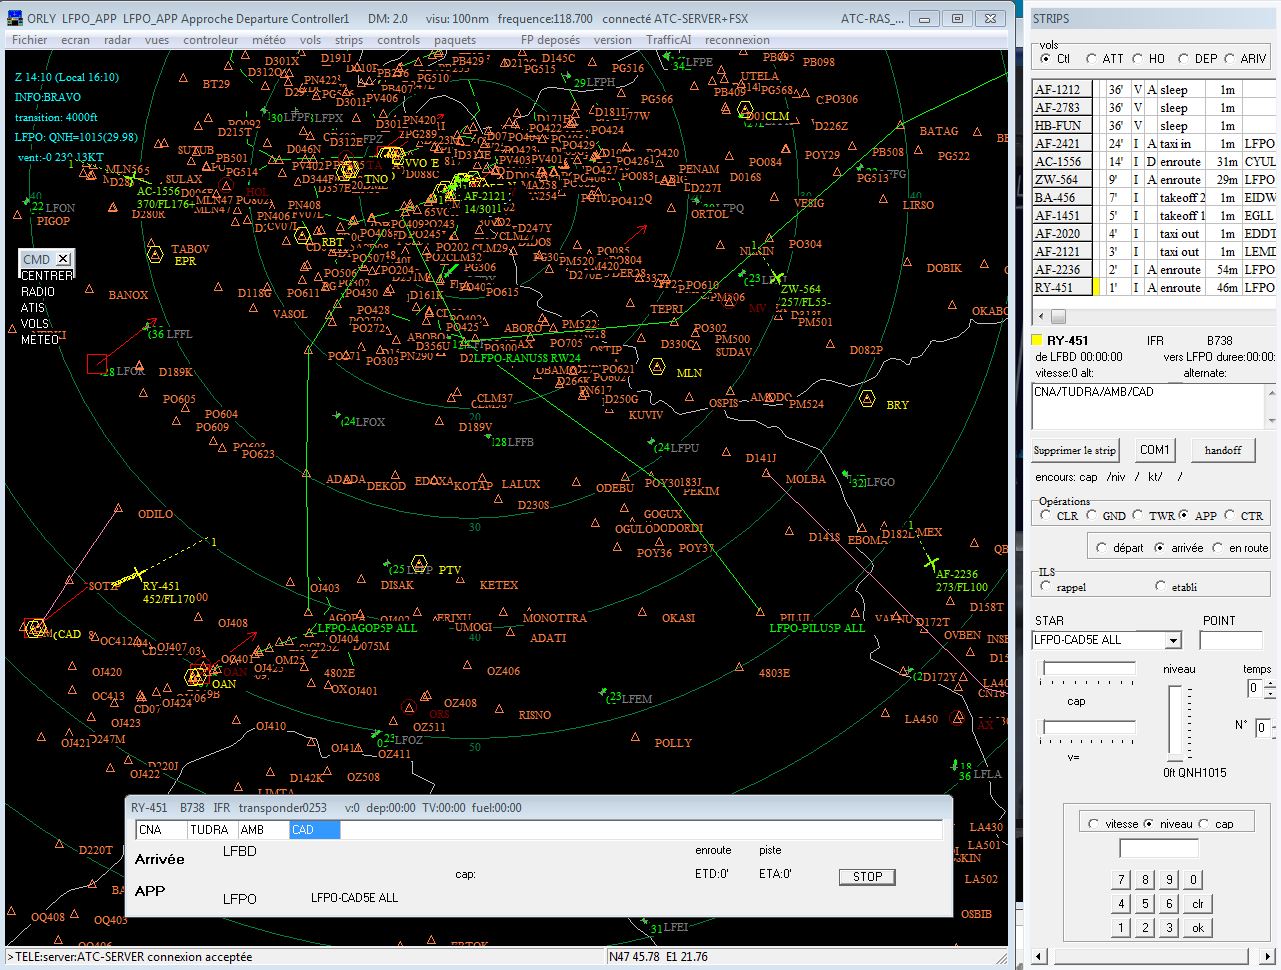Close the CMD floating panel

click(x=63, y=259)
